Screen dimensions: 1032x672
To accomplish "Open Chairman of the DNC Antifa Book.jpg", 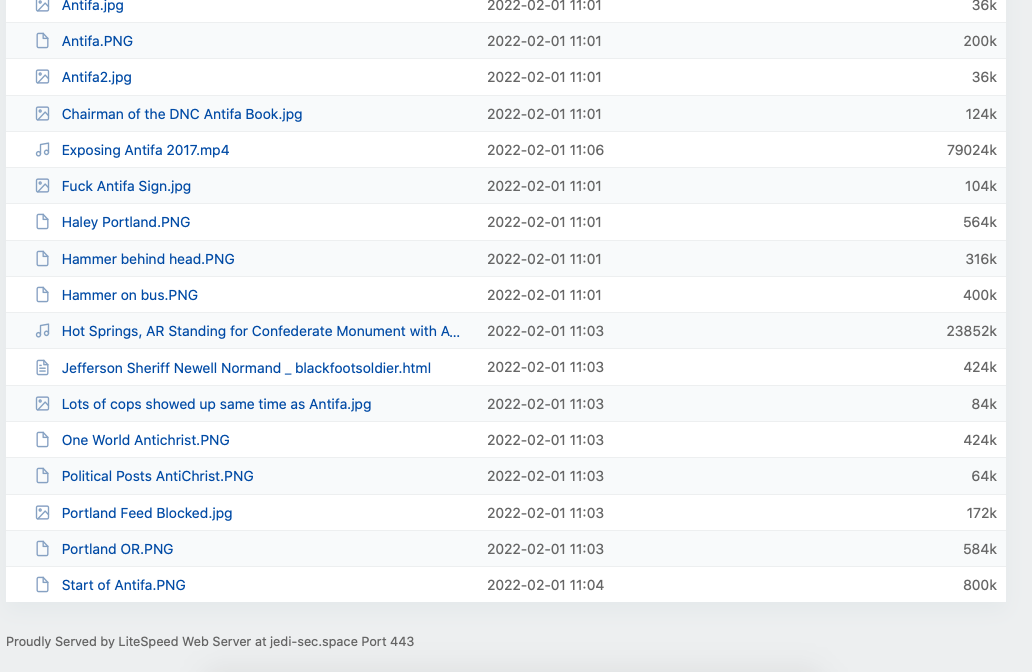I will click(182, 114).
